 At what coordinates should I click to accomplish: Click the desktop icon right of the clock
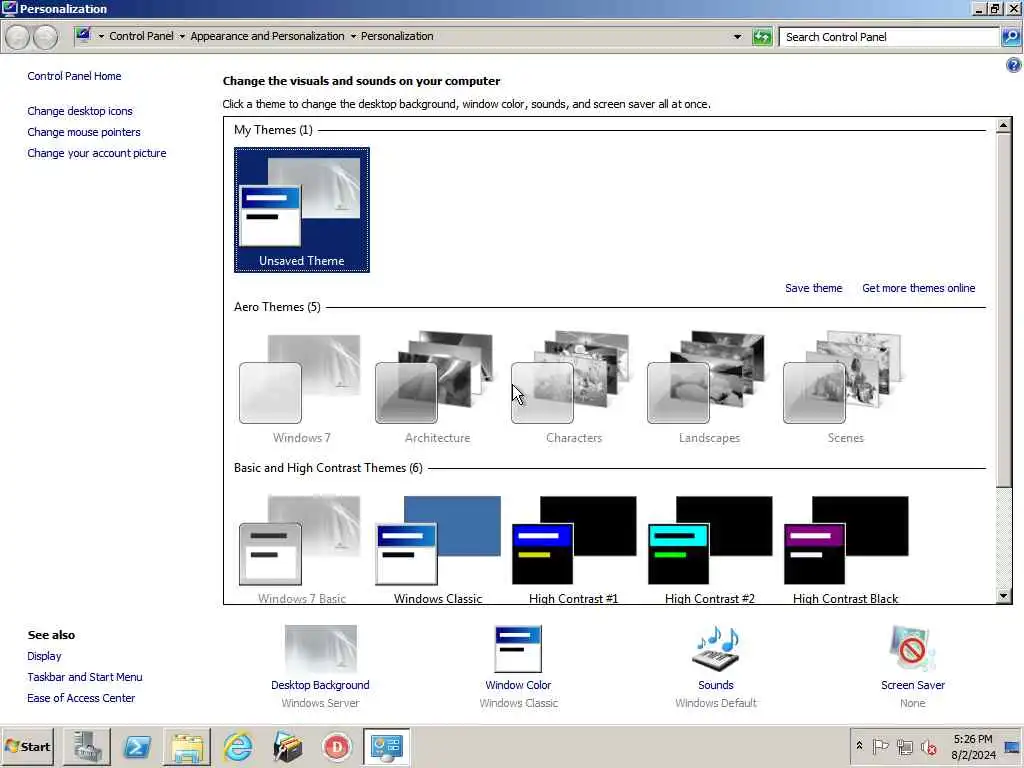[x=1012, y=747]
